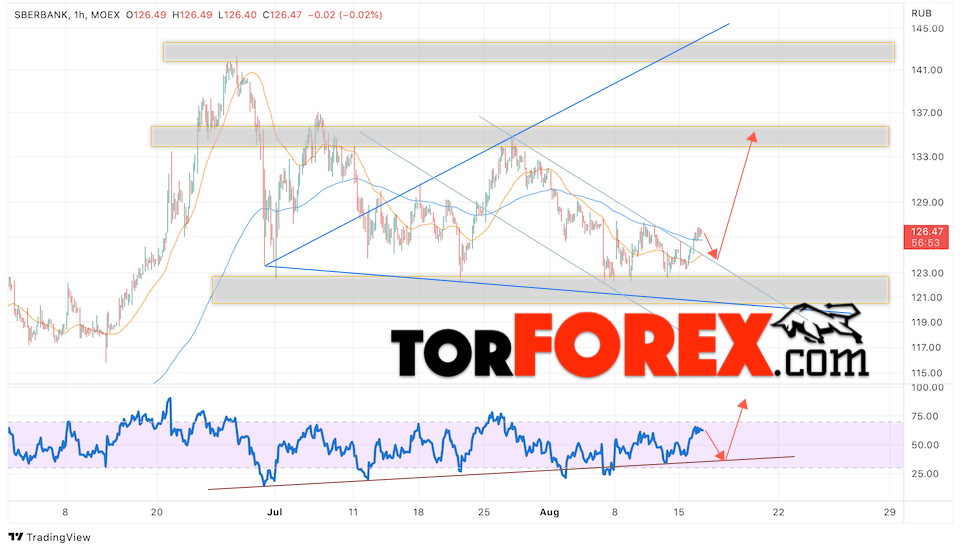The width and height of the screenshot is (961, 551).
Task: Click the change value −0.02 (−0.02%)
Action: point(344,15)
